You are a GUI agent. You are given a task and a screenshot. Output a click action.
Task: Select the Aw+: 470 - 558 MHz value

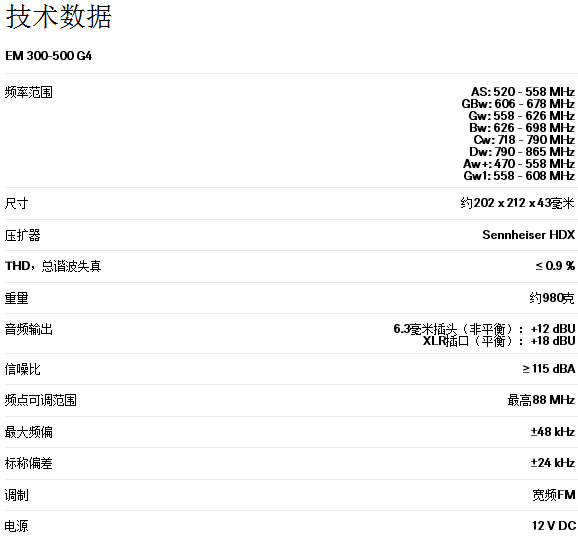[x=519, y=164]
